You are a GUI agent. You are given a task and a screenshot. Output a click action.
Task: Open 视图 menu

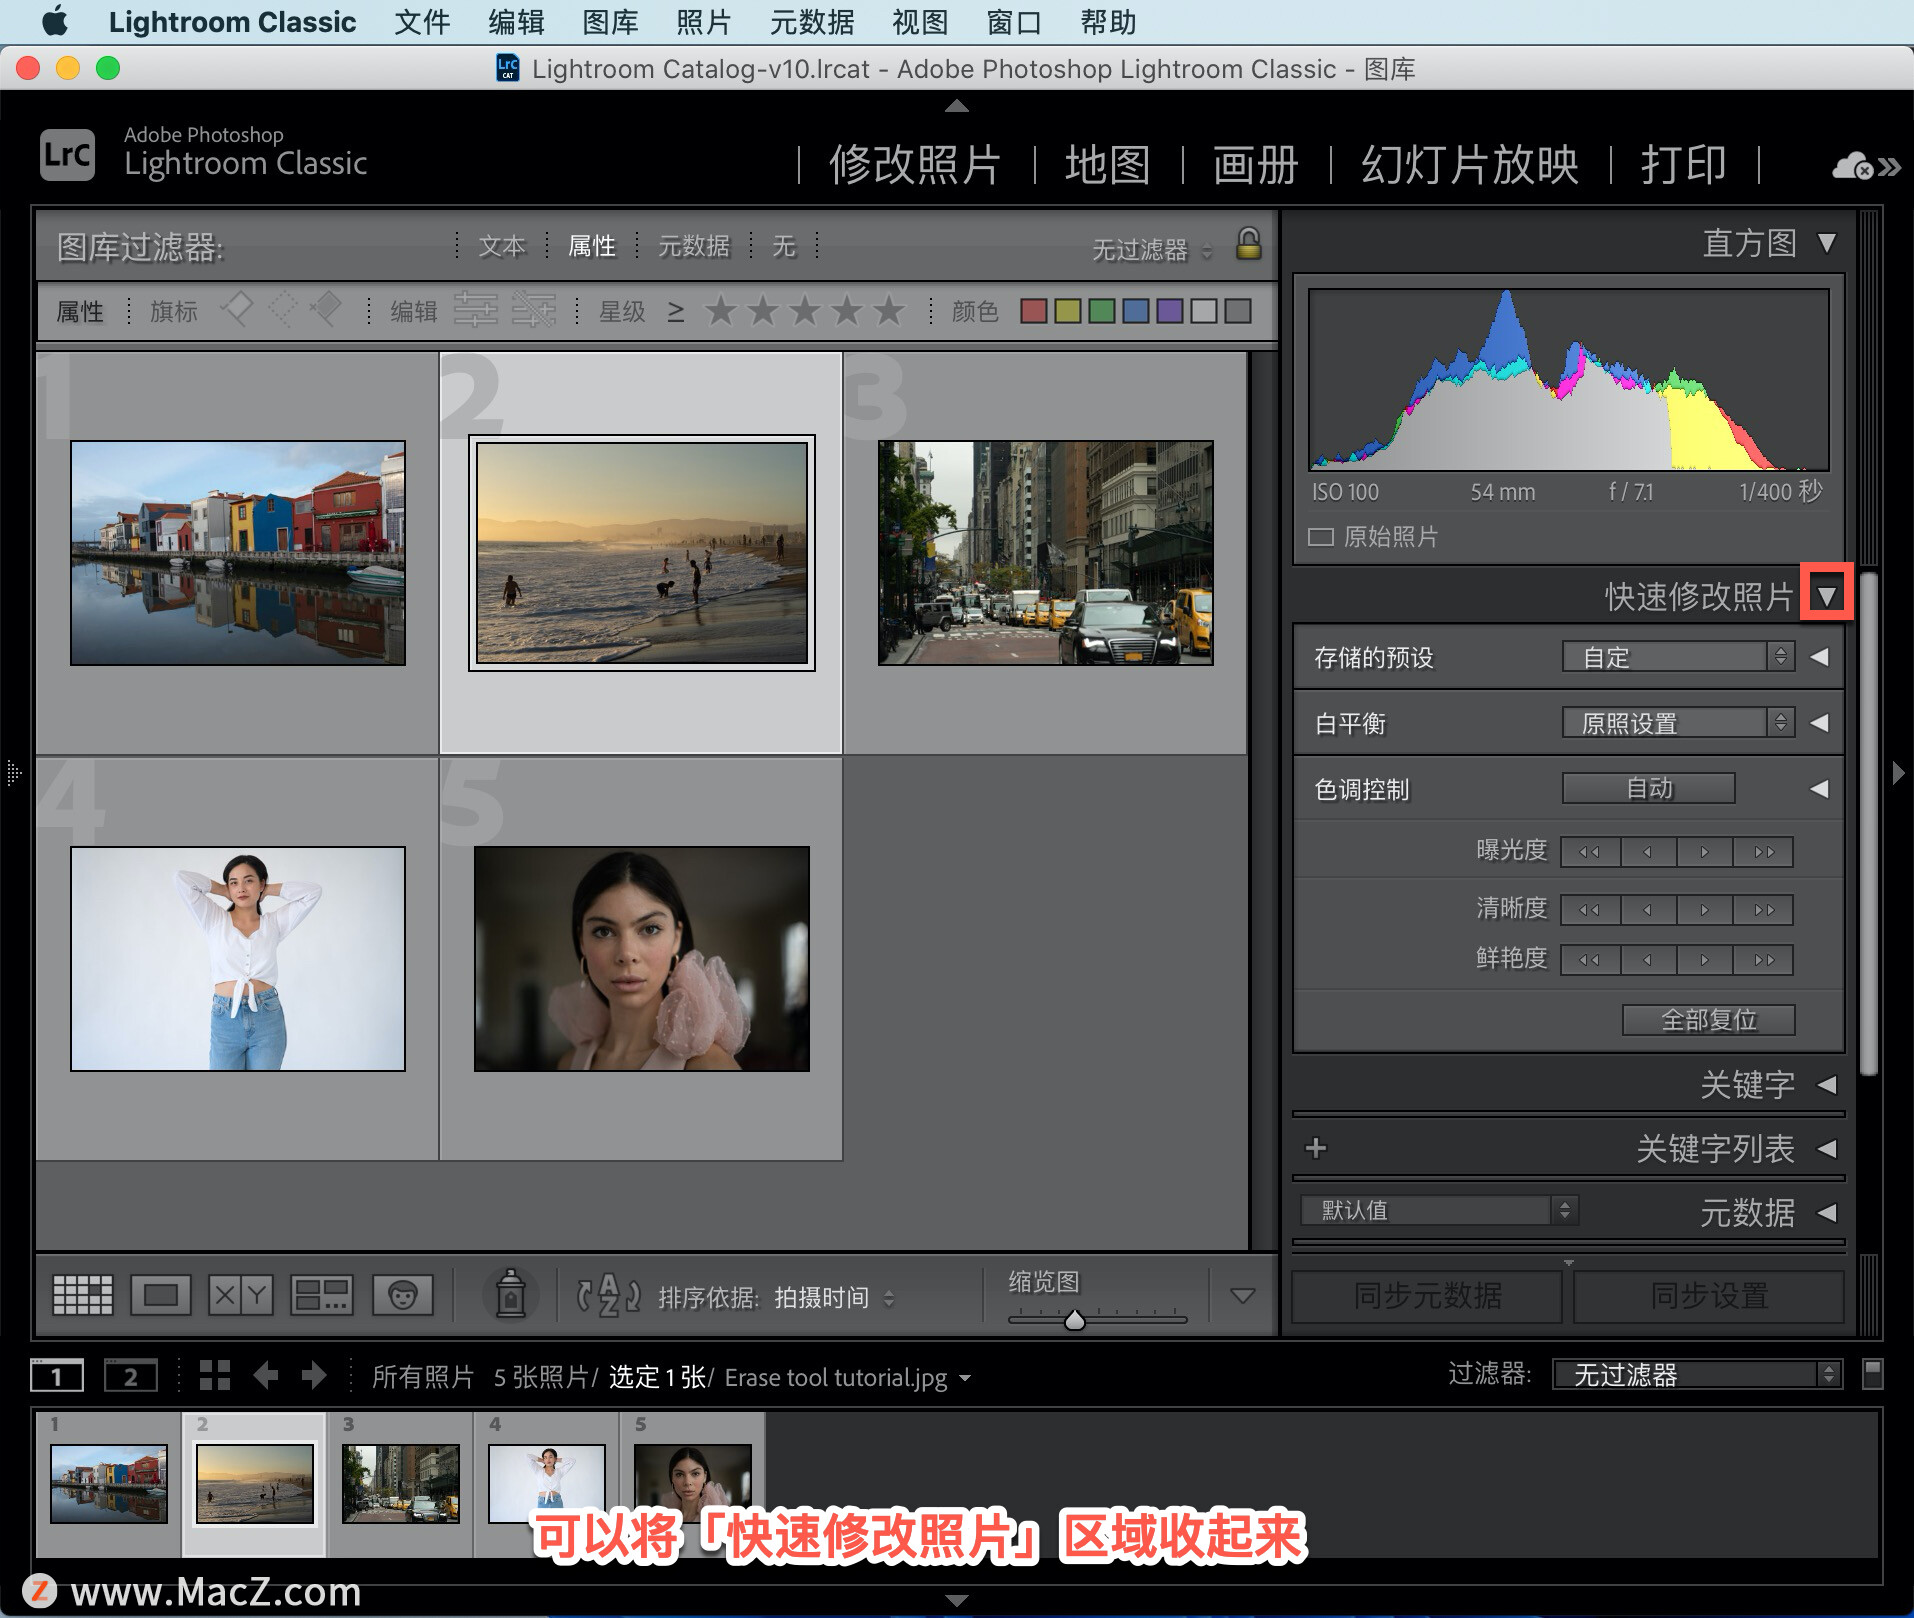click(x=920, y=22)
